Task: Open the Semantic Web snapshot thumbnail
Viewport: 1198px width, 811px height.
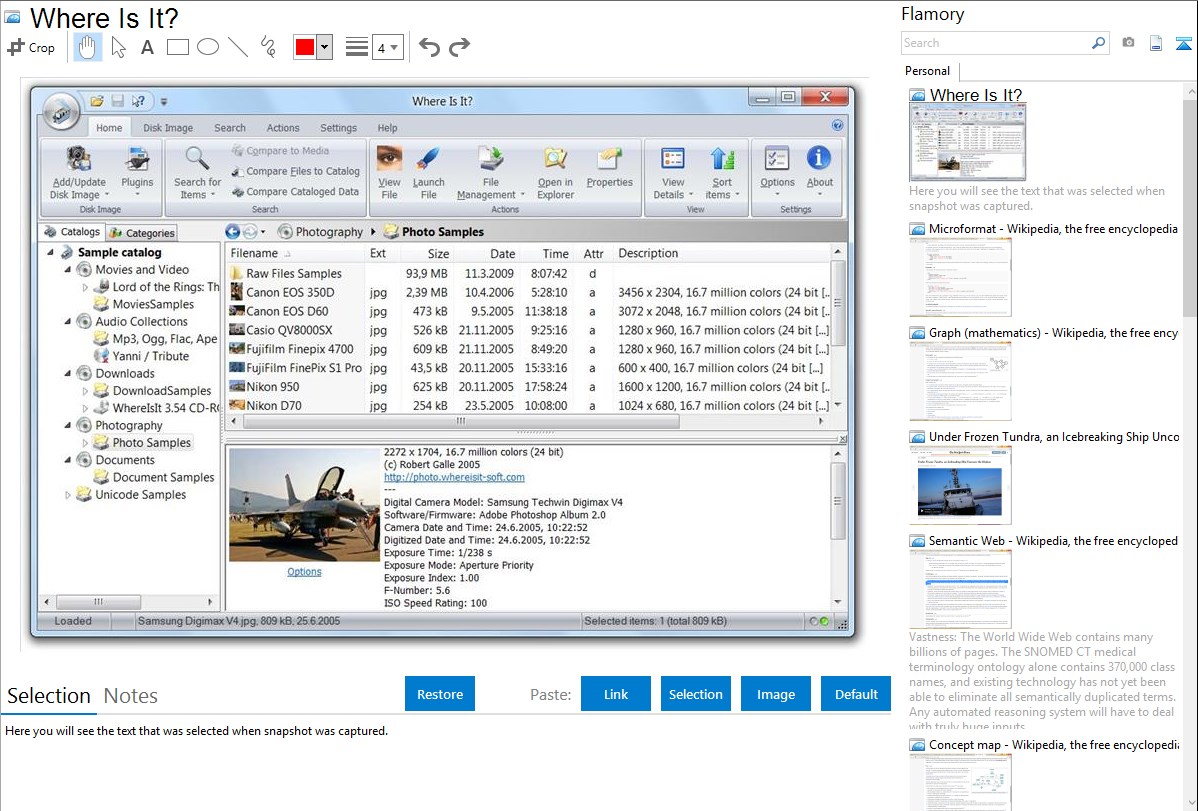Action: tap(960, 589)
